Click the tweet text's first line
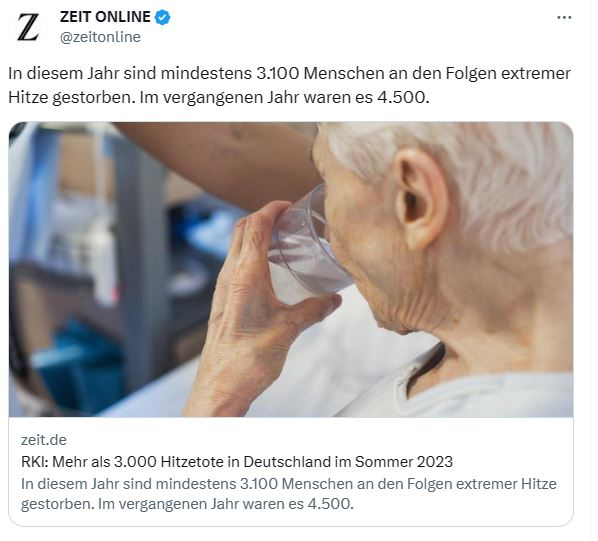Image resolution: width=598 pixels, height=541 pixels. (x=289, y=73)
